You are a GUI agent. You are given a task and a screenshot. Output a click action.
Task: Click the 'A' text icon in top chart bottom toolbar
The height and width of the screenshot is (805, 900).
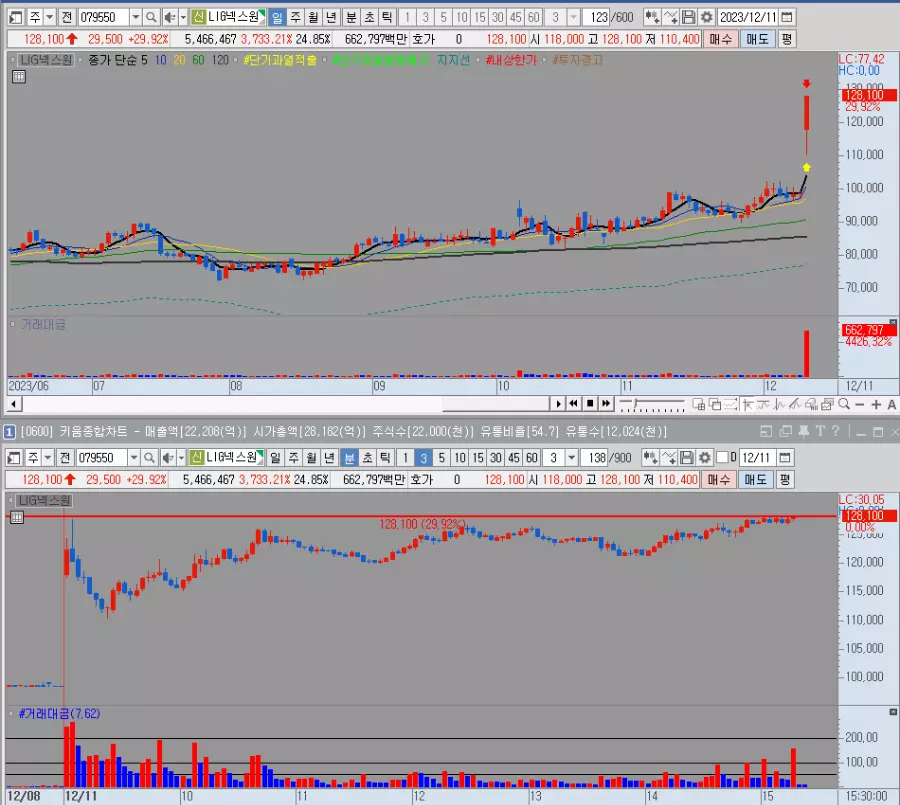(891, 404)
